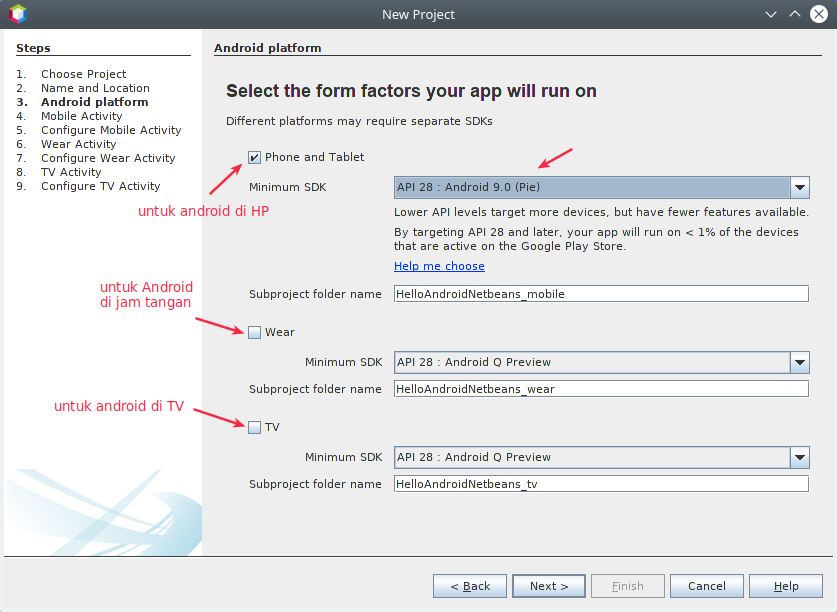Click the HelloAndroidNetbeans_tv folder name field
Image resolution: width=837 pixels, height=612 pixels.
pos(600,483)
